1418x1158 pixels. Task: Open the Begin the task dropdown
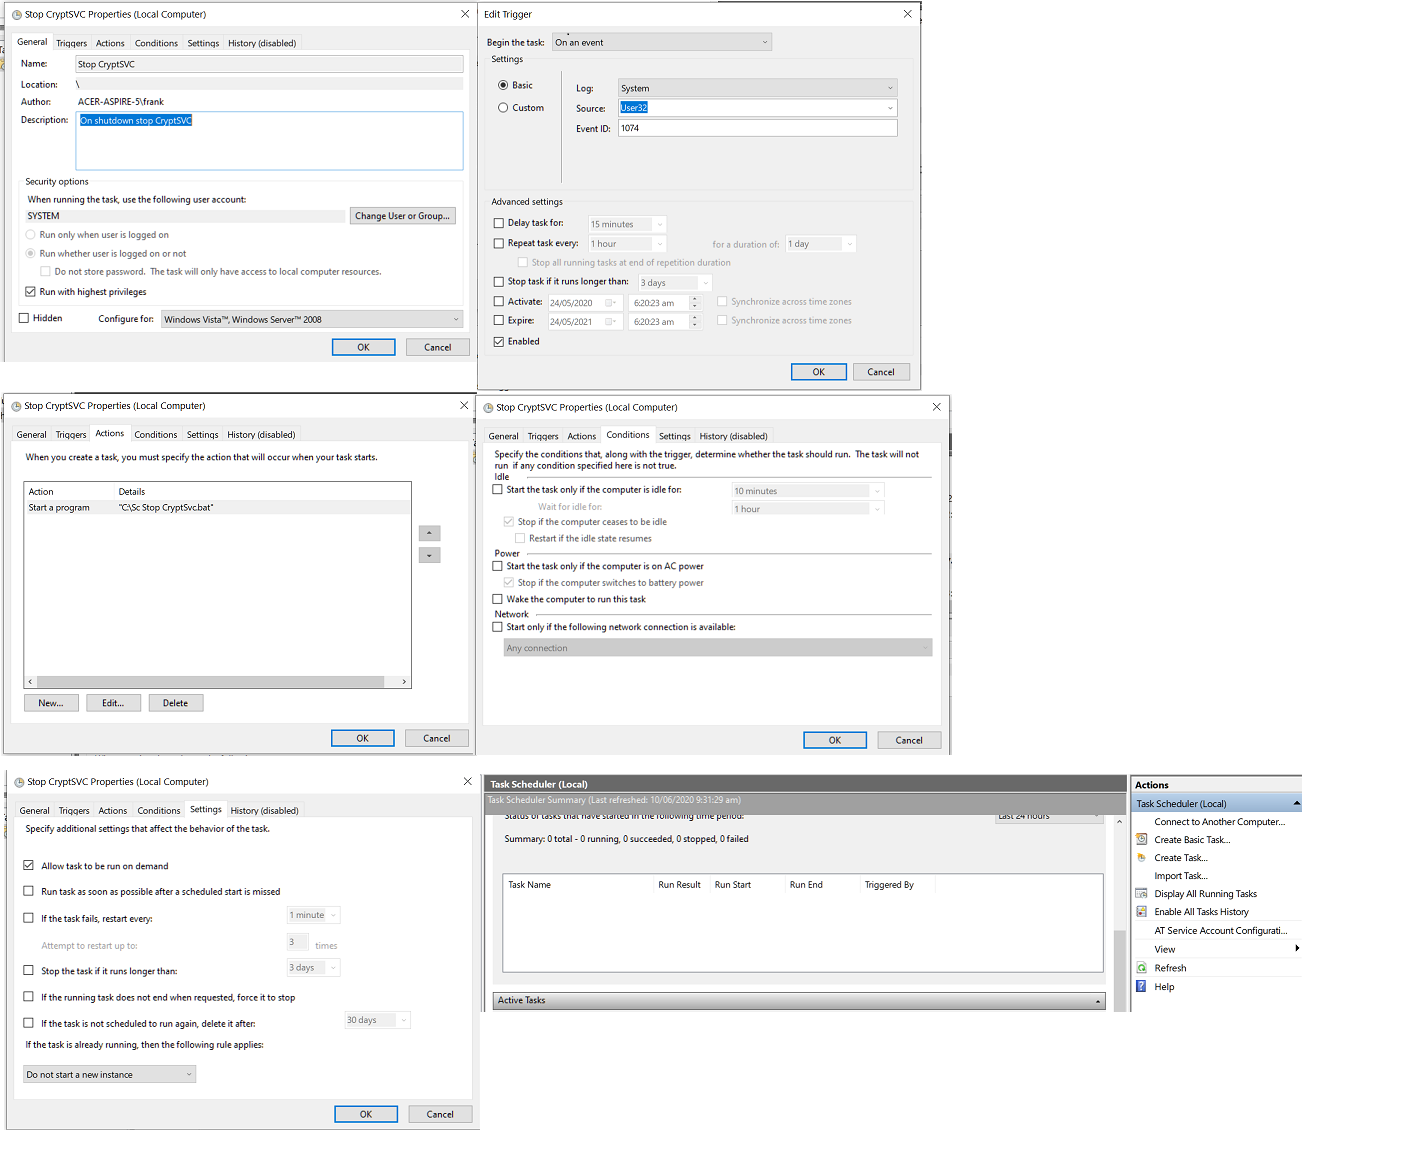662,42
